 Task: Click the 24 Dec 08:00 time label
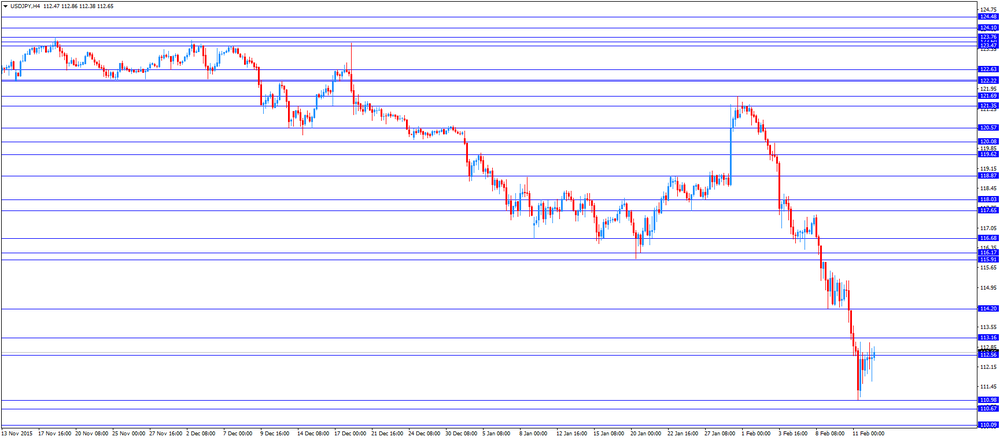click(x=423, y=434)
